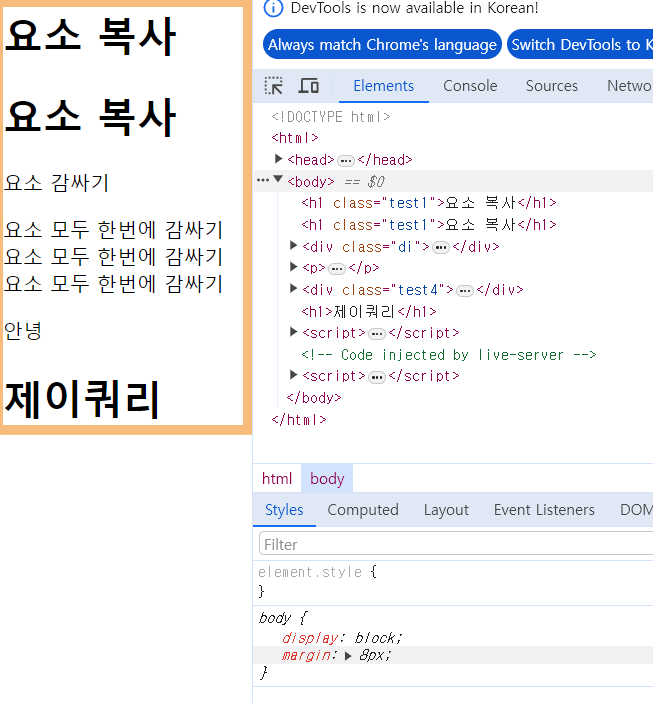Click first 요소 모두 한번에 감싸기 line
This screenshot has height=703, width=653.
(x=113, y=230)
